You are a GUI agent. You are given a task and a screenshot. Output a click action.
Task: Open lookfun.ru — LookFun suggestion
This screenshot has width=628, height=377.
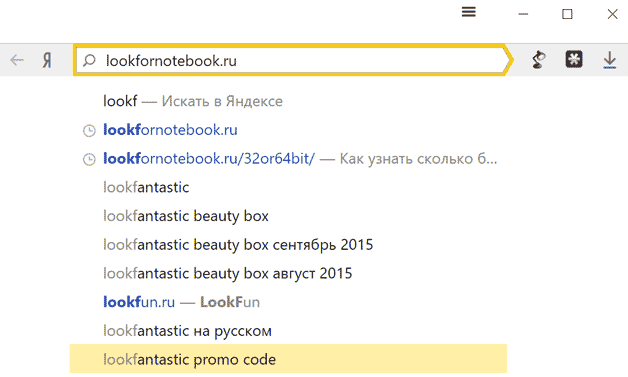tap(288, 302)
